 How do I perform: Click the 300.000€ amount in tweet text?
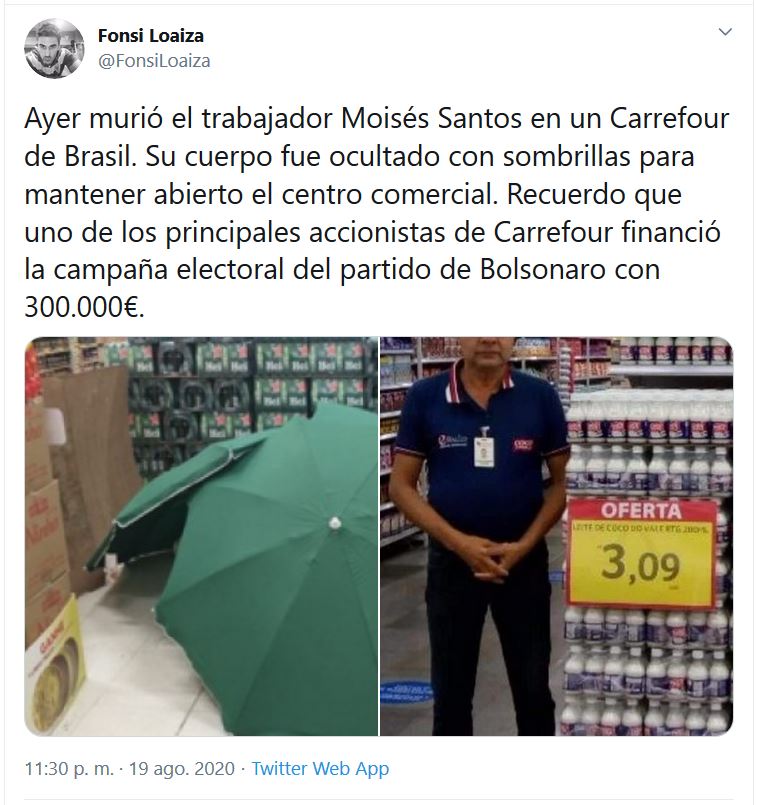coord(85,308)
